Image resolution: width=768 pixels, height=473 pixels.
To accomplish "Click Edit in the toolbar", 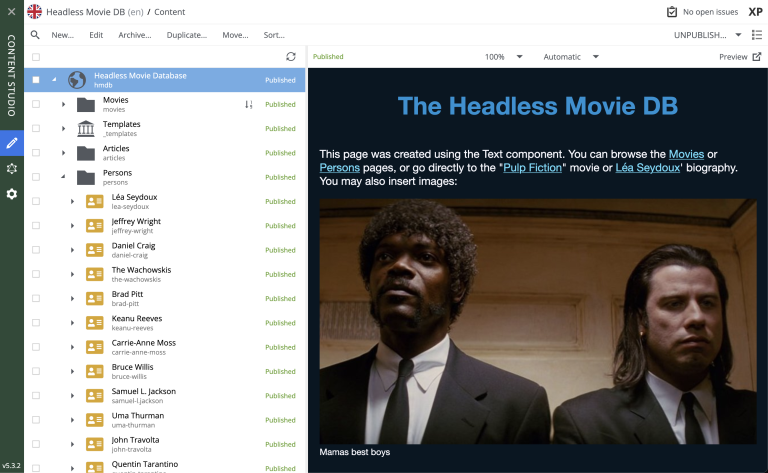I will coord(96,35).
